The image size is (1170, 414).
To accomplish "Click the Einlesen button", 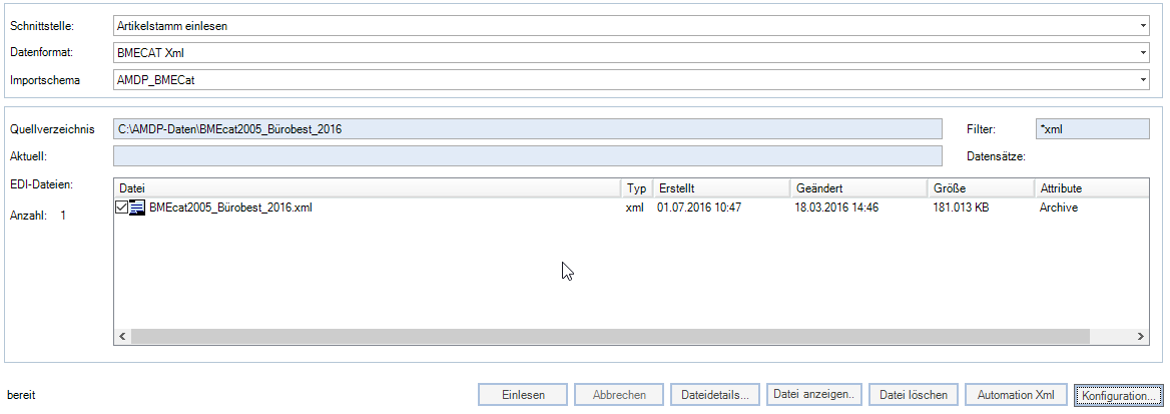I will [x=523, y=395].
